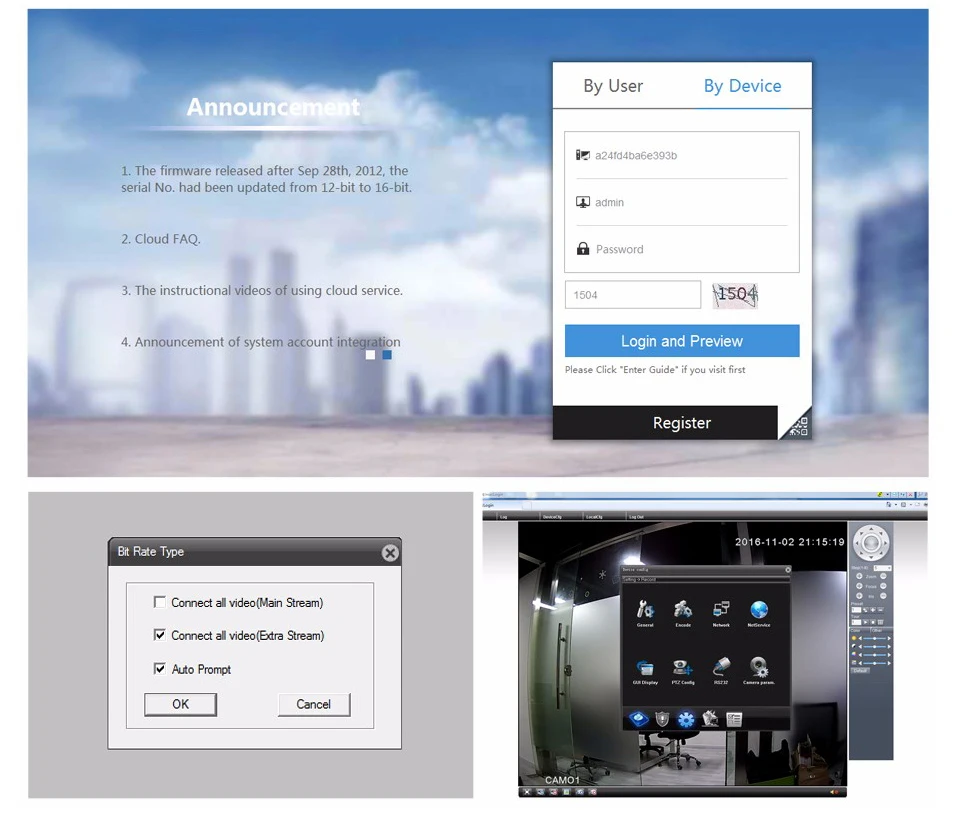Viewport: 960px width, 814px height.
Task: Refresh the 1504 captcha image
Action: [735, 295]
